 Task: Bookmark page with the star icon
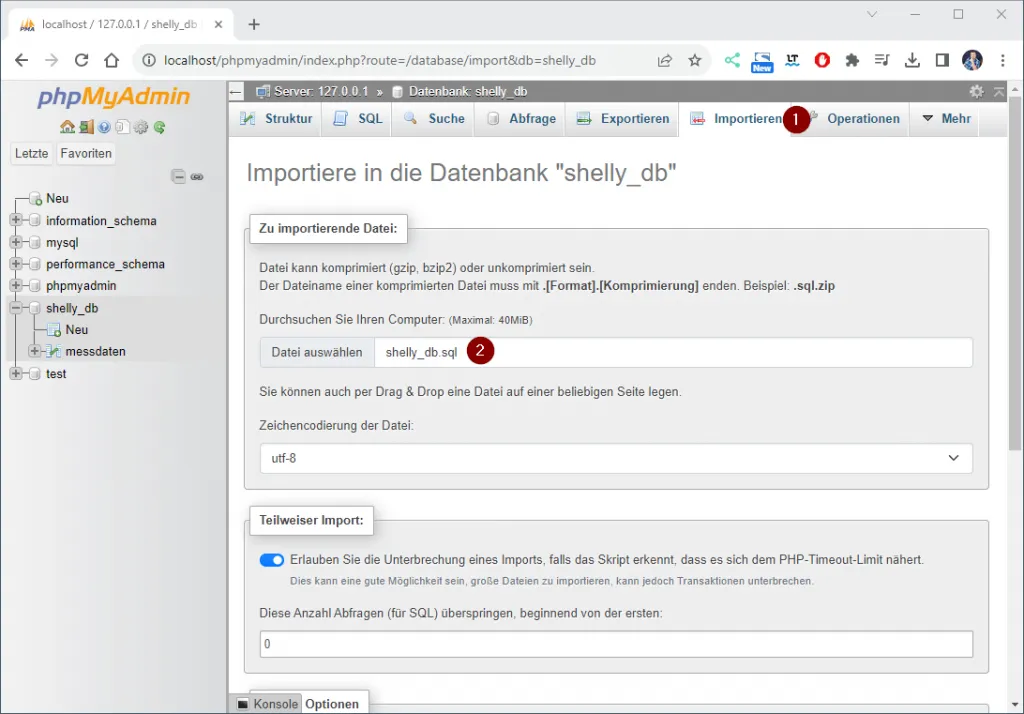pos(695,60)
